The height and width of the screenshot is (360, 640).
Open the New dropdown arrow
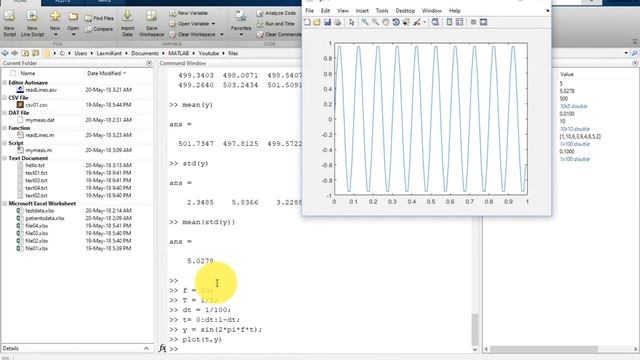[x=55, y=34]
